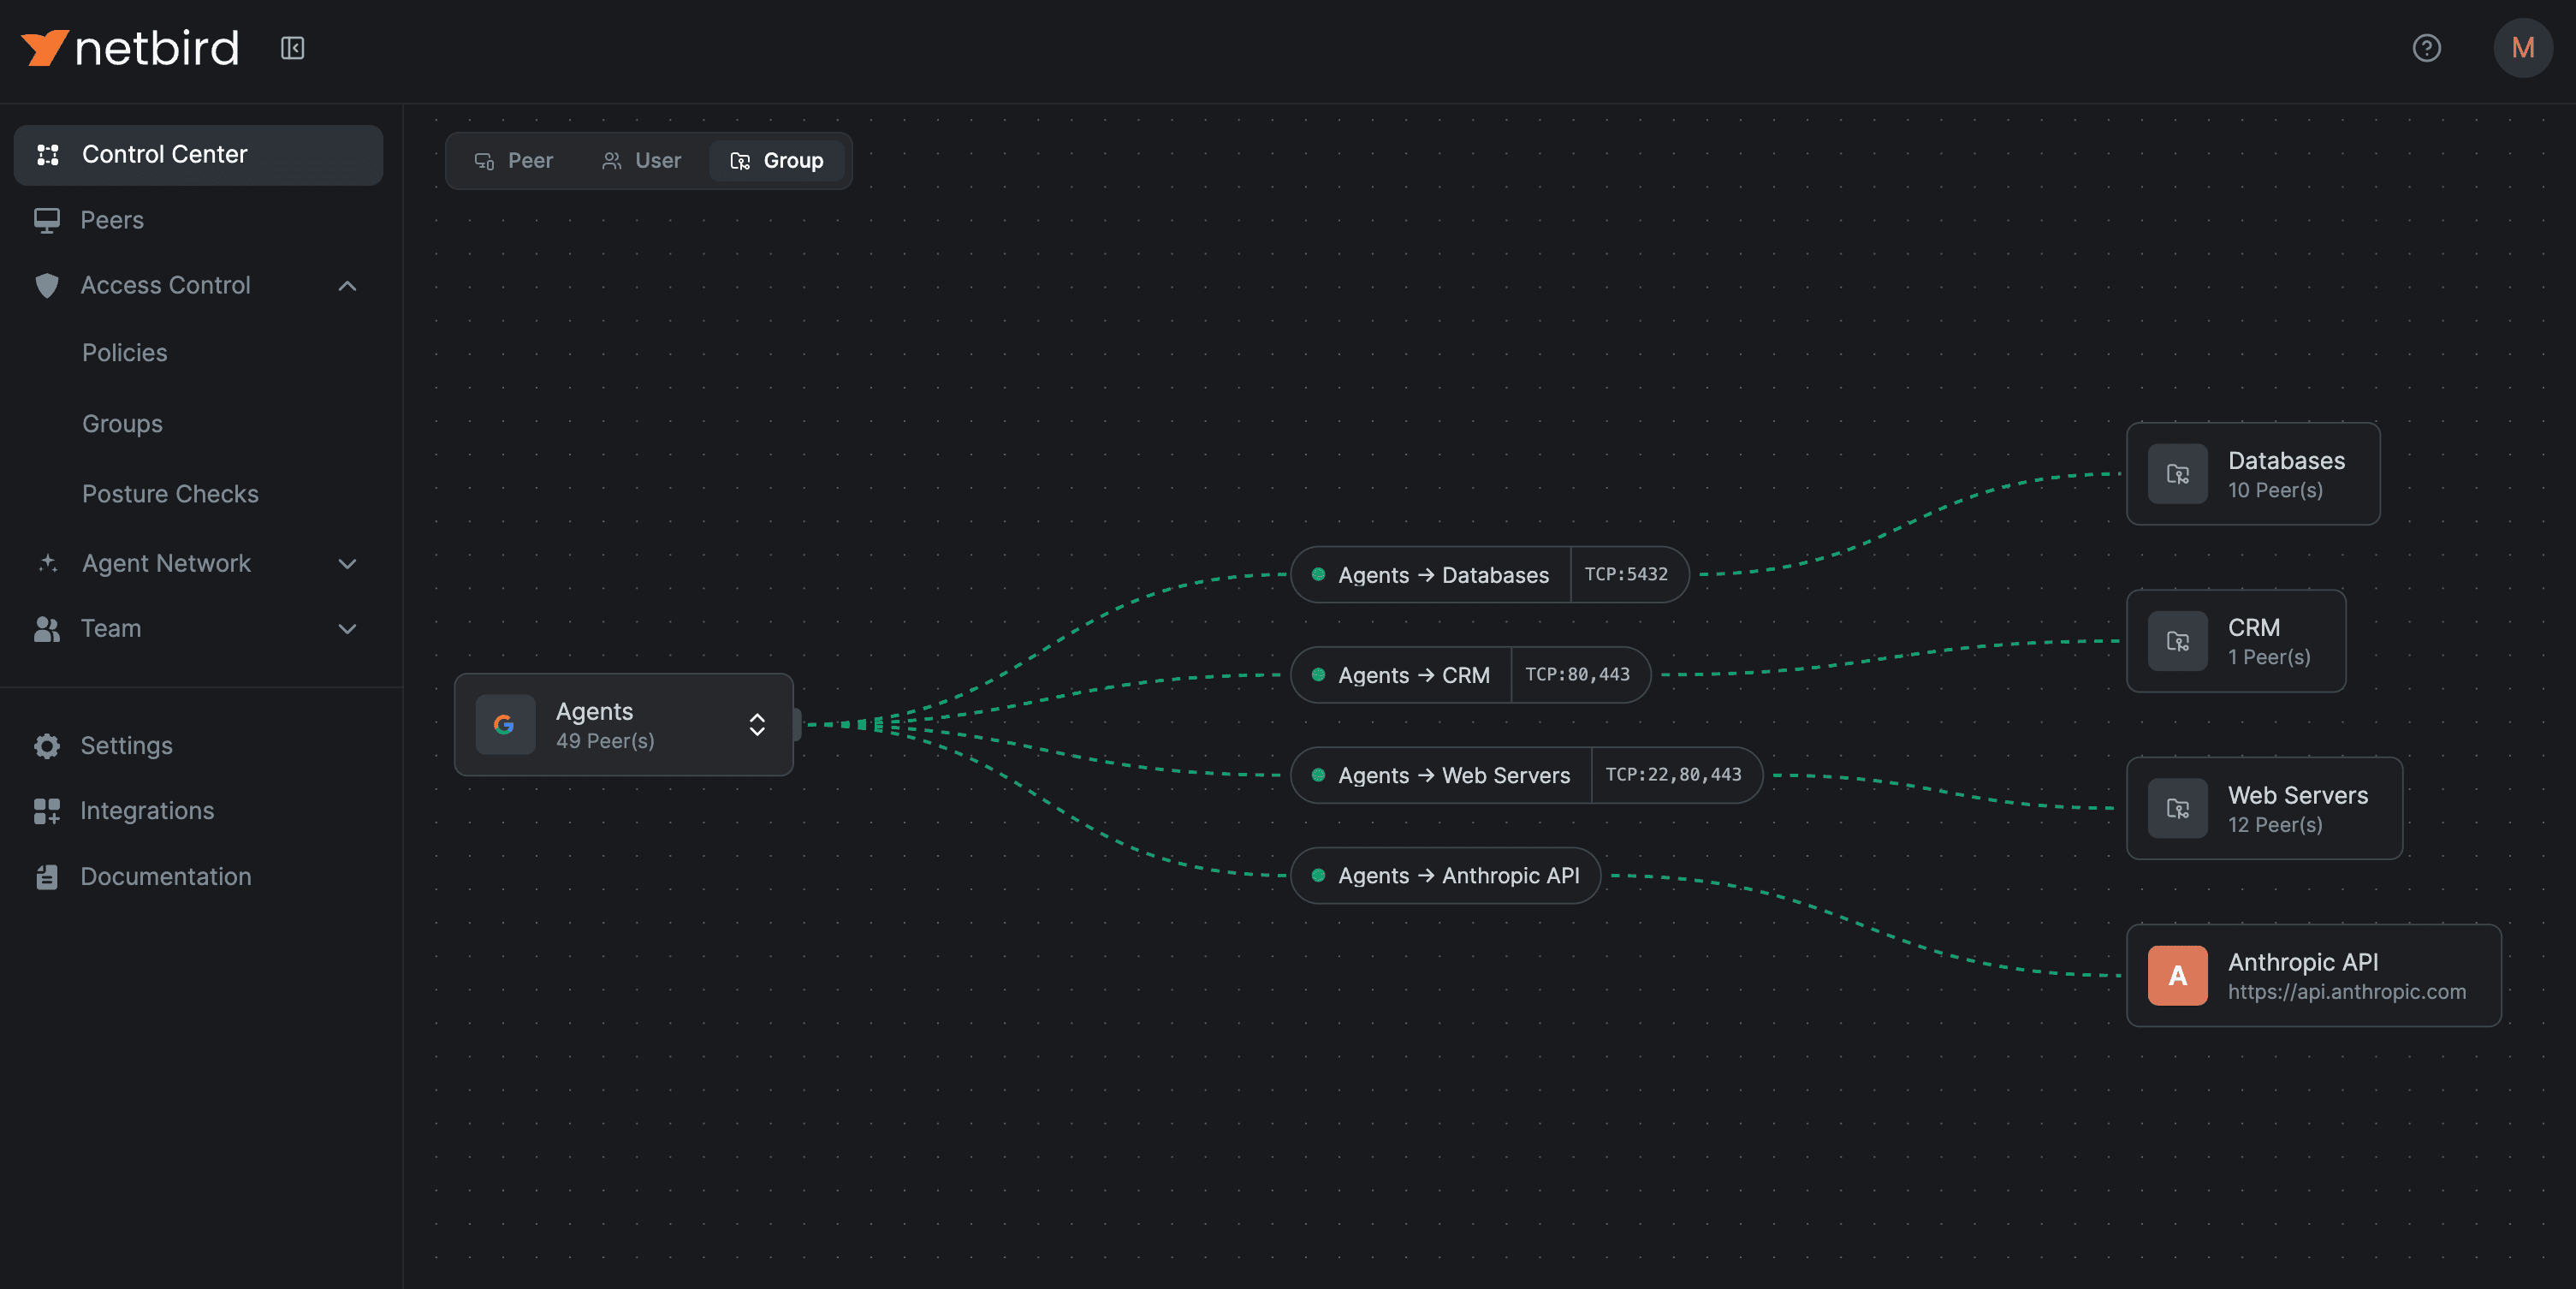Image resolution: width=2576 pixels, height=1289 pixels.
Task: Click the Control Center grid icon
Action: [x=47, y=154]
